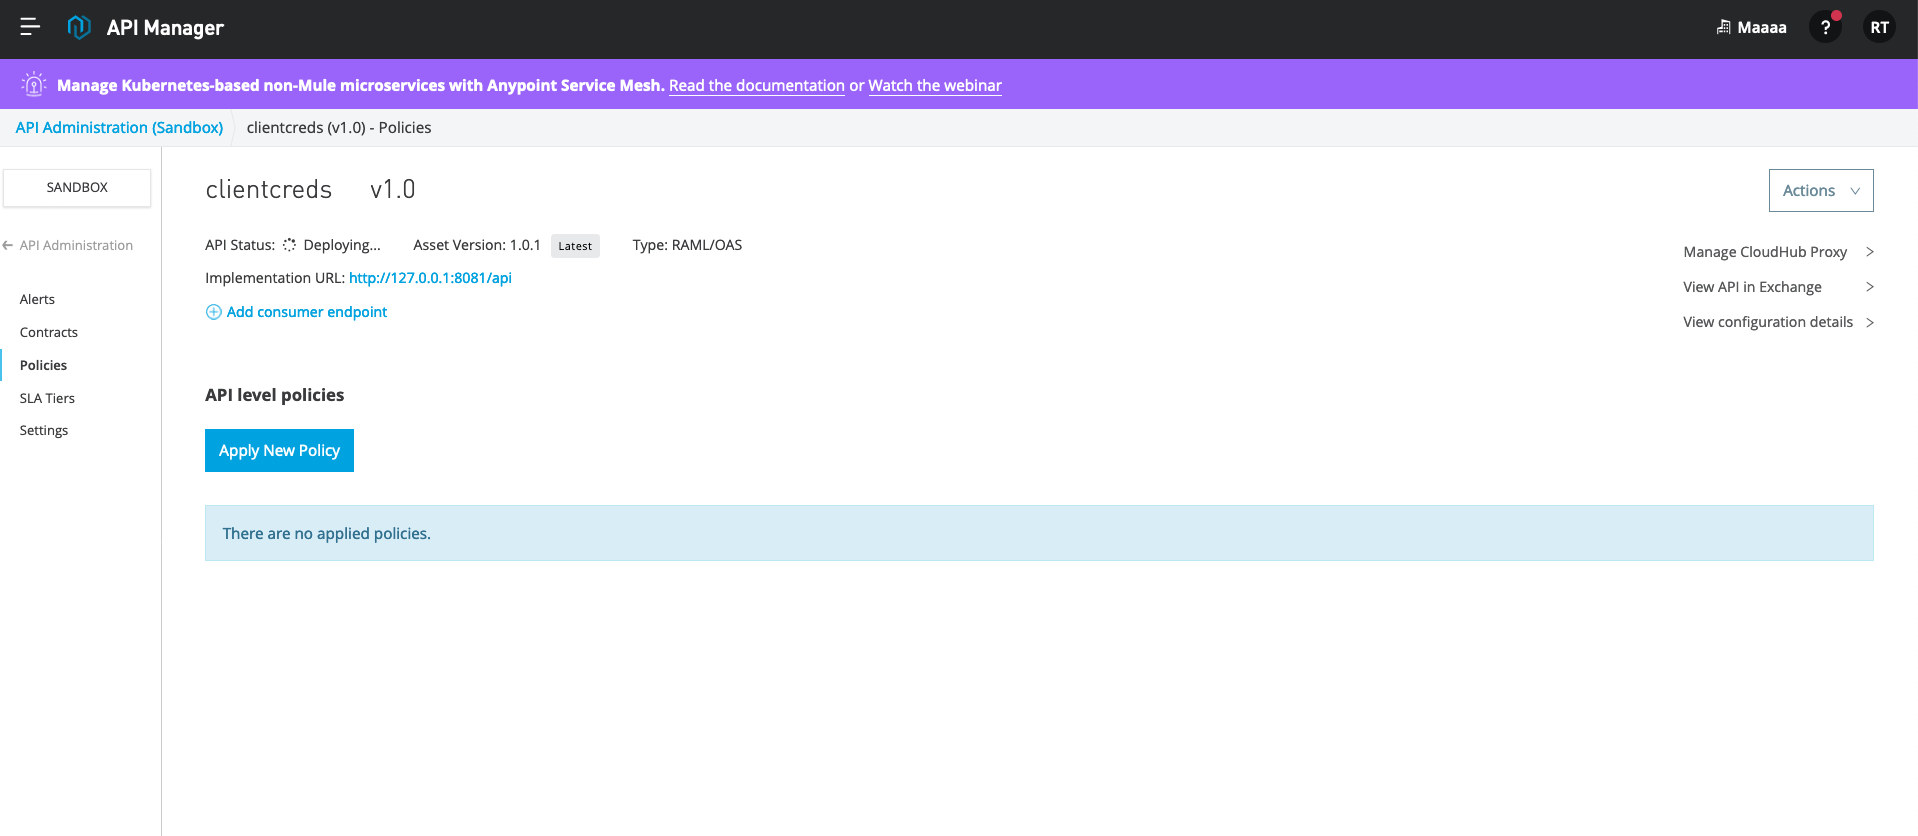This screenshot has height=836, width=1918.
Task: Go to Alerts in the sidebar
Action: click(x=37, y=299)
